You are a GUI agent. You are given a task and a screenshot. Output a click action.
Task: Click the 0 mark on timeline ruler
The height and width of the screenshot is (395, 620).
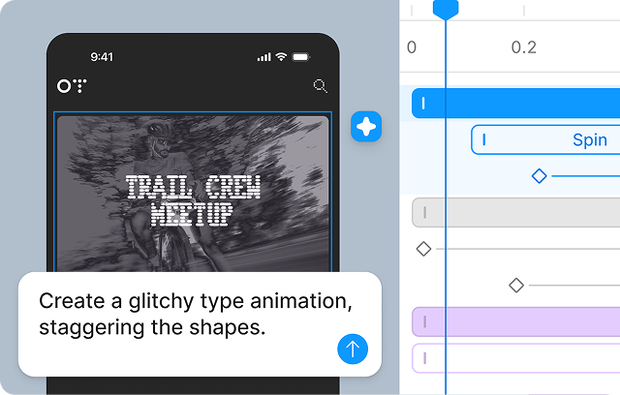(412, 47)
